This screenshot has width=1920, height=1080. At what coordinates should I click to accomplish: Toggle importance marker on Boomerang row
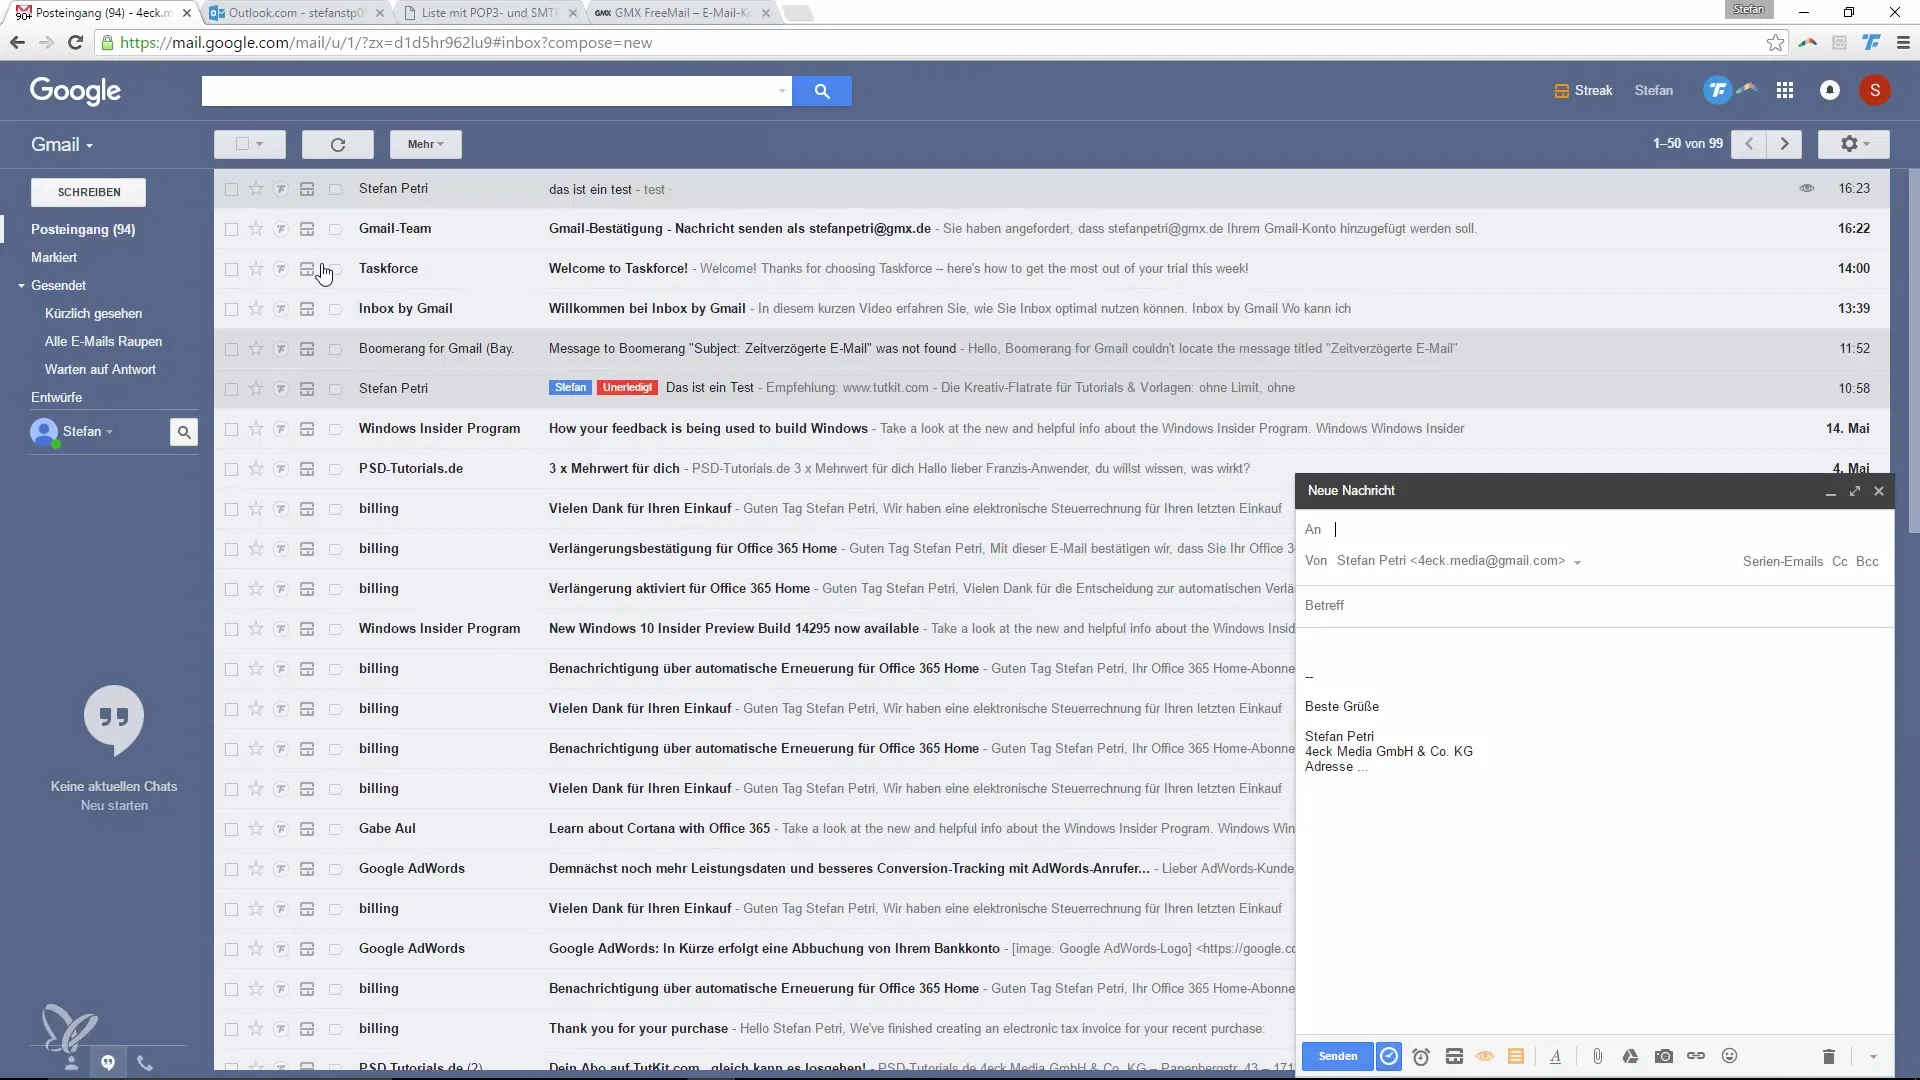pos(335,349)
